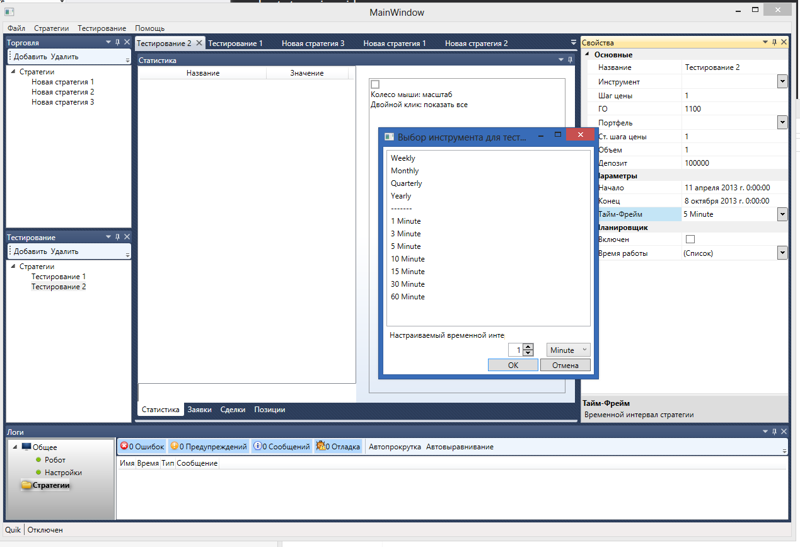Tick the checkbox above the mouse wheel hint

375,84
